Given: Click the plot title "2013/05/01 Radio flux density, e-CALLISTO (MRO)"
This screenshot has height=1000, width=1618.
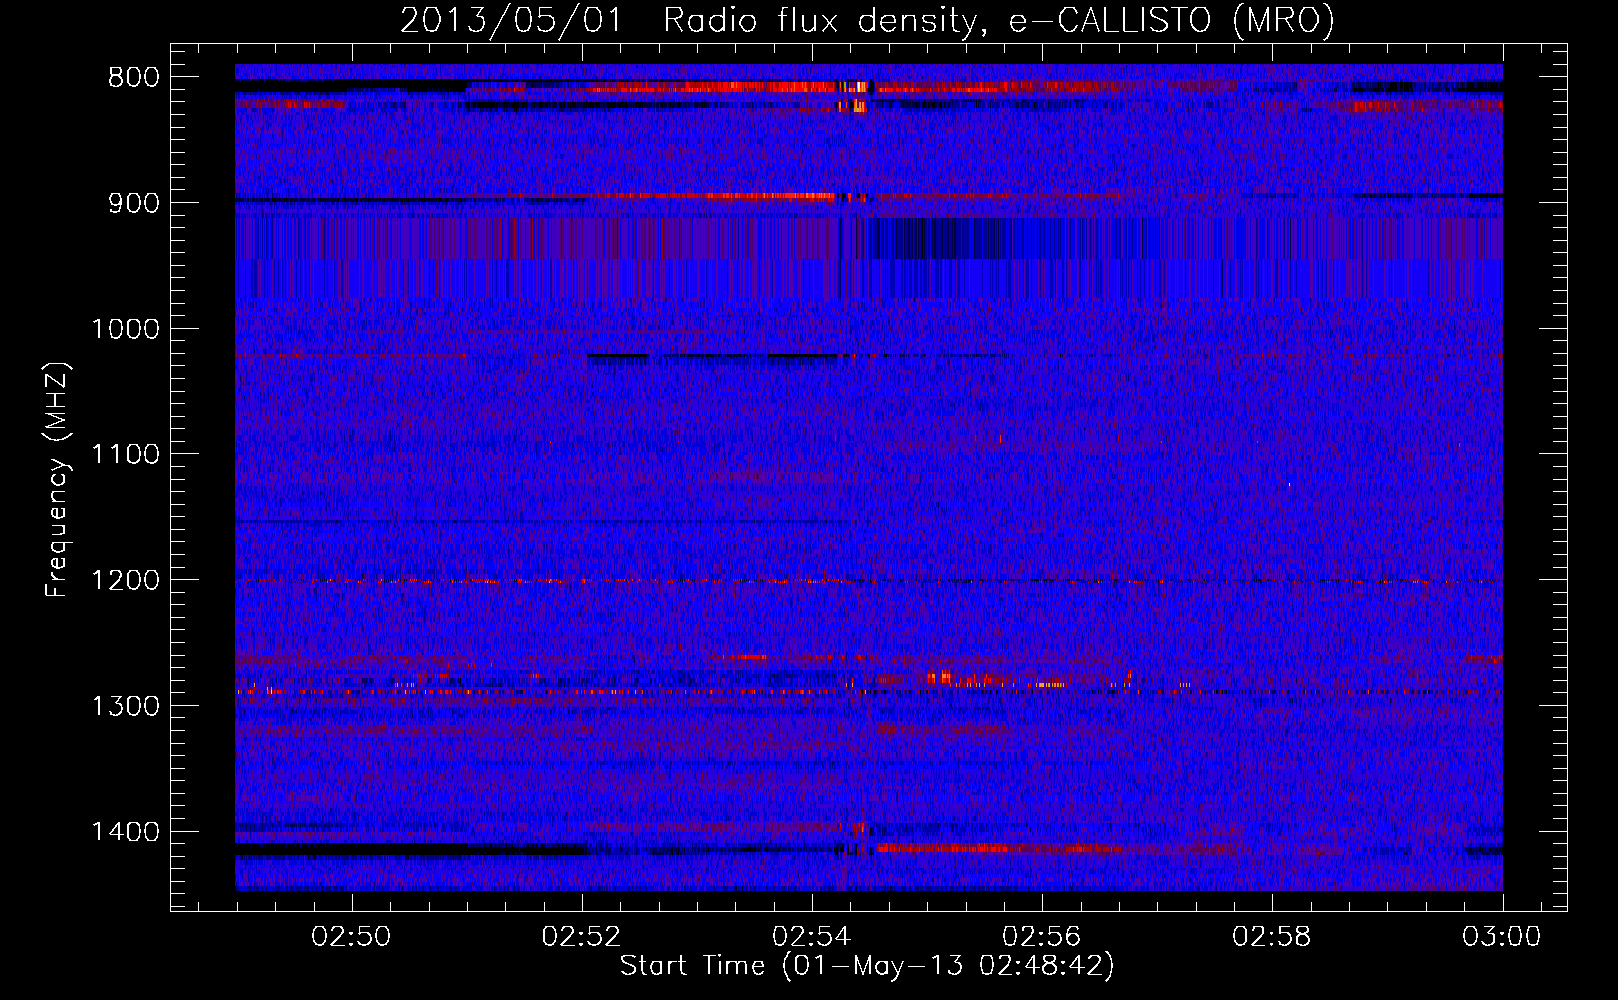Looking at the screenshot, I should pos(867,21).
